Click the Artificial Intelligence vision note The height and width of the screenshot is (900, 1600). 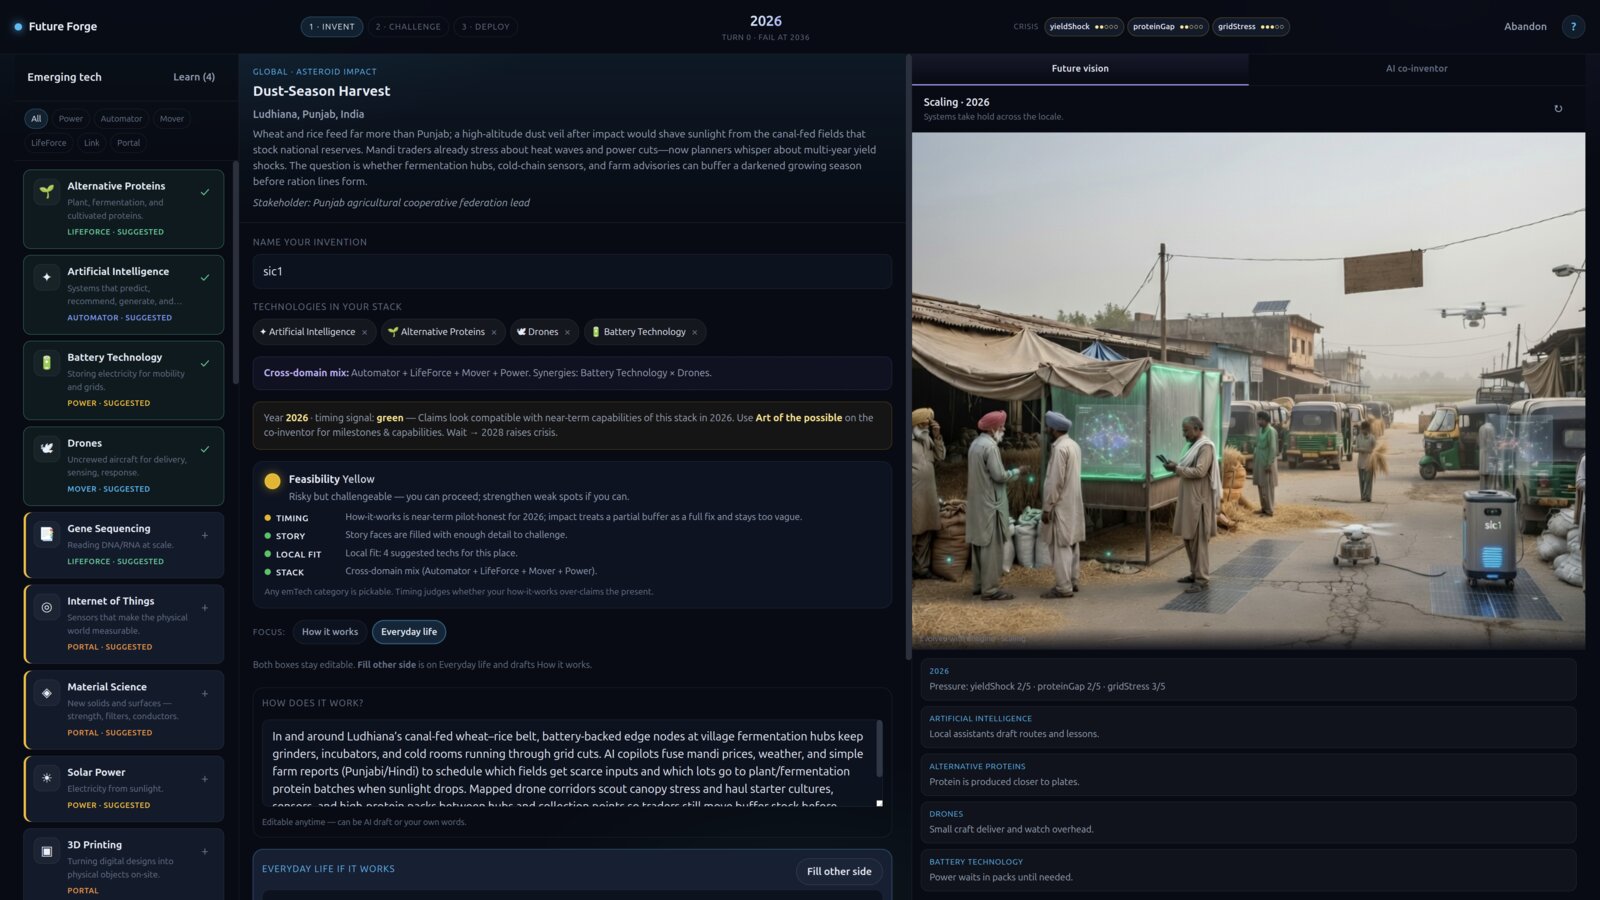(x=1248, y=727)
